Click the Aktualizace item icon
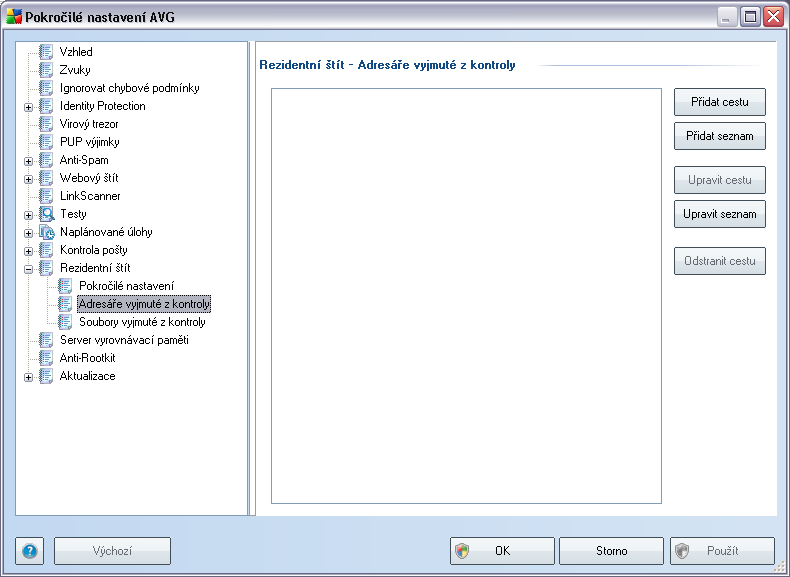 (46, 376)
